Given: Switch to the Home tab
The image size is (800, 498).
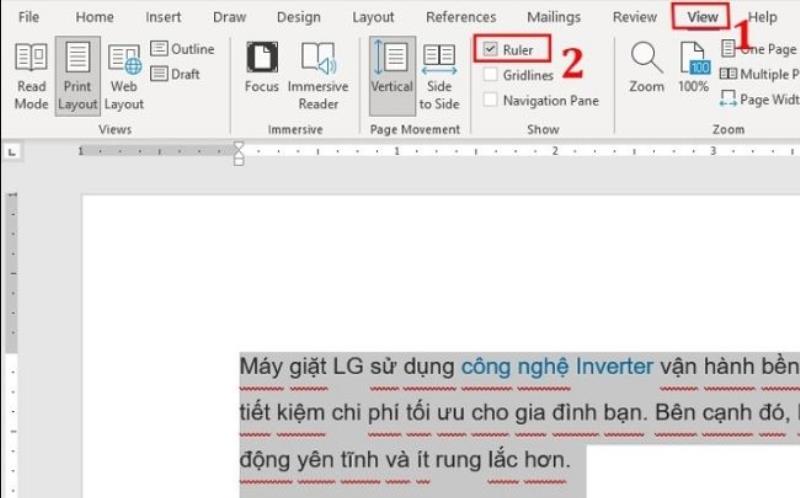Looking at the screenshot, I should [x=95, y=17].
